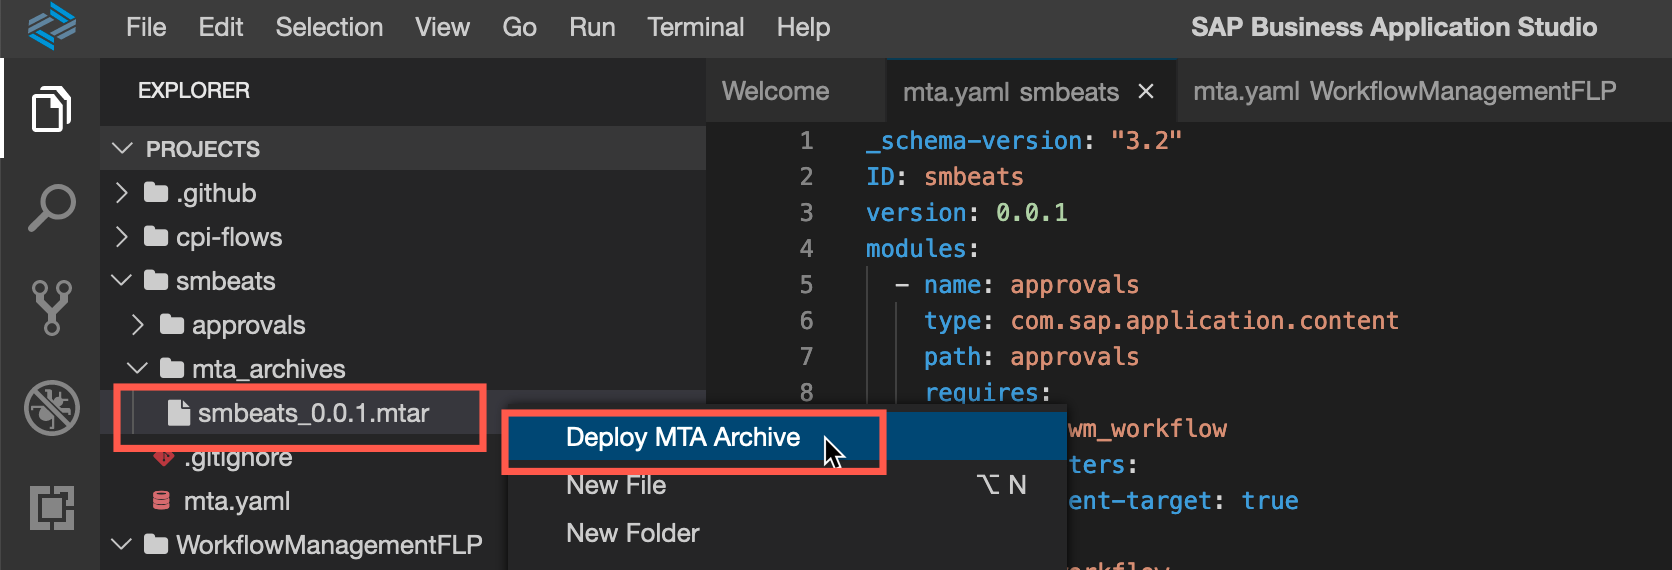Screen dimensions: 1672x570
Task: Collapse the PROJECTS section chevron
Action: (x=123, y=148)
